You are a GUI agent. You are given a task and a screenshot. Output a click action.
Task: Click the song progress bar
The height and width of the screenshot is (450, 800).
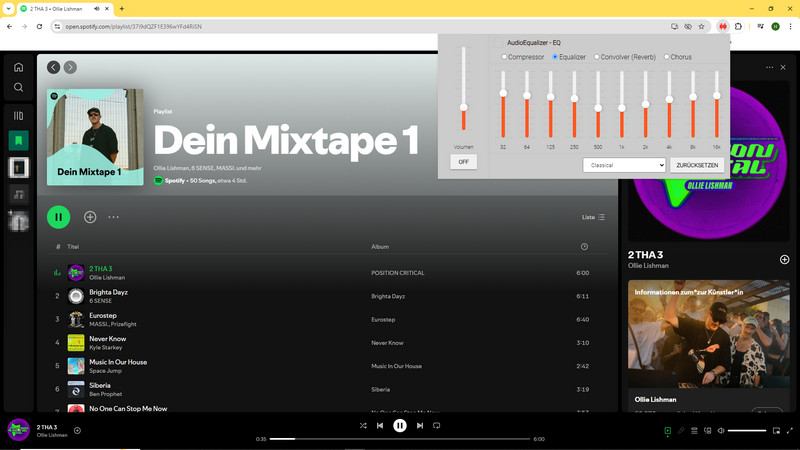click(399, 439)
